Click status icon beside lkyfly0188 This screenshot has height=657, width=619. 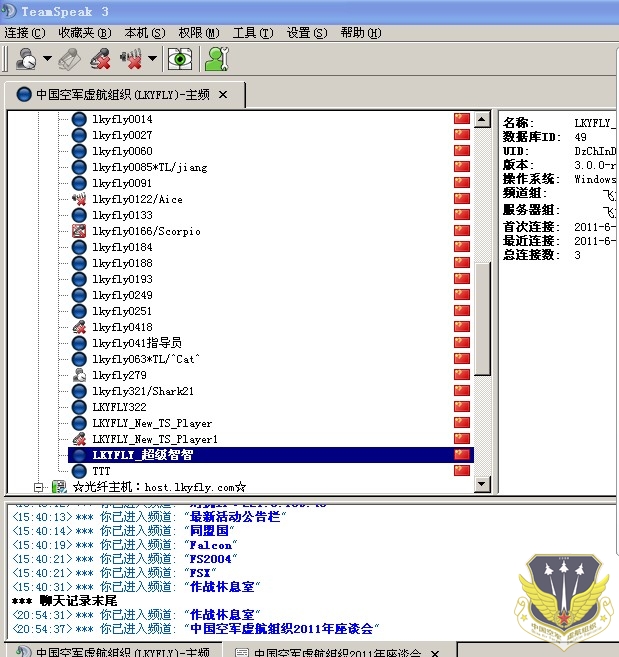click(79, 263)
